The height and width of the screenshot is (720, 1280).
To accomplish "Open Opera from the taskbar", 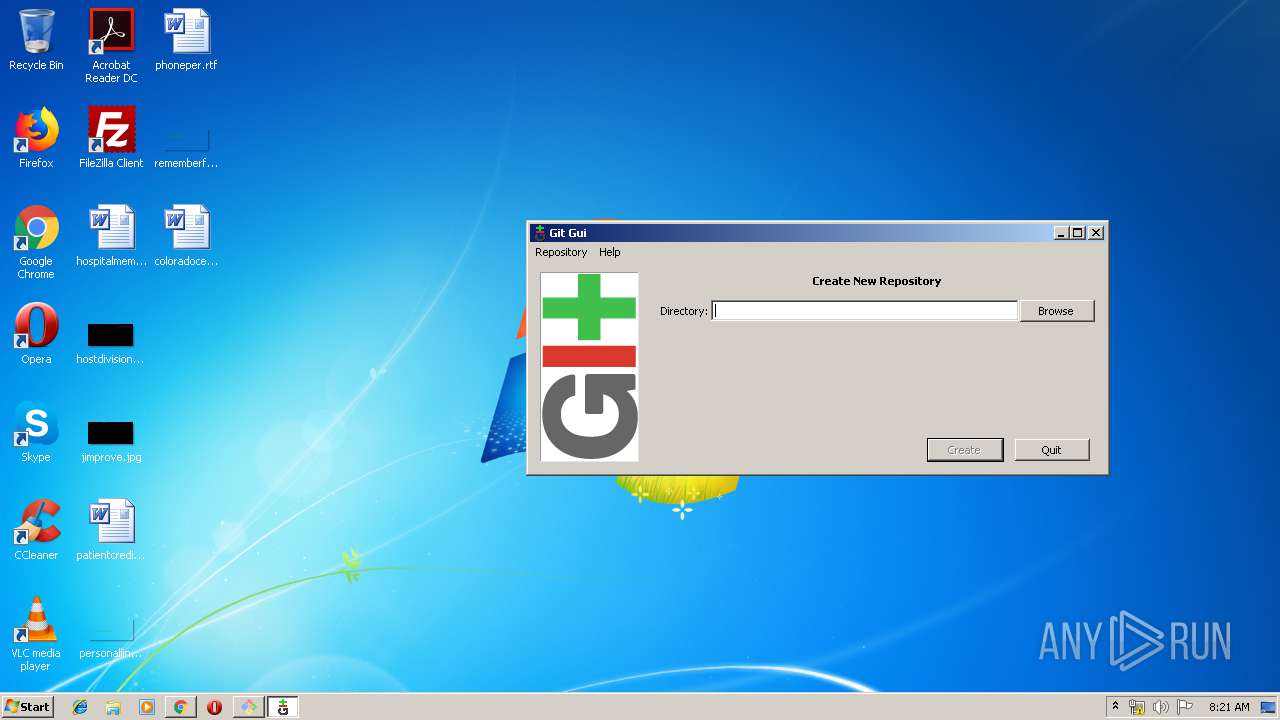I will pyautogui.click(x=215, y=707).
